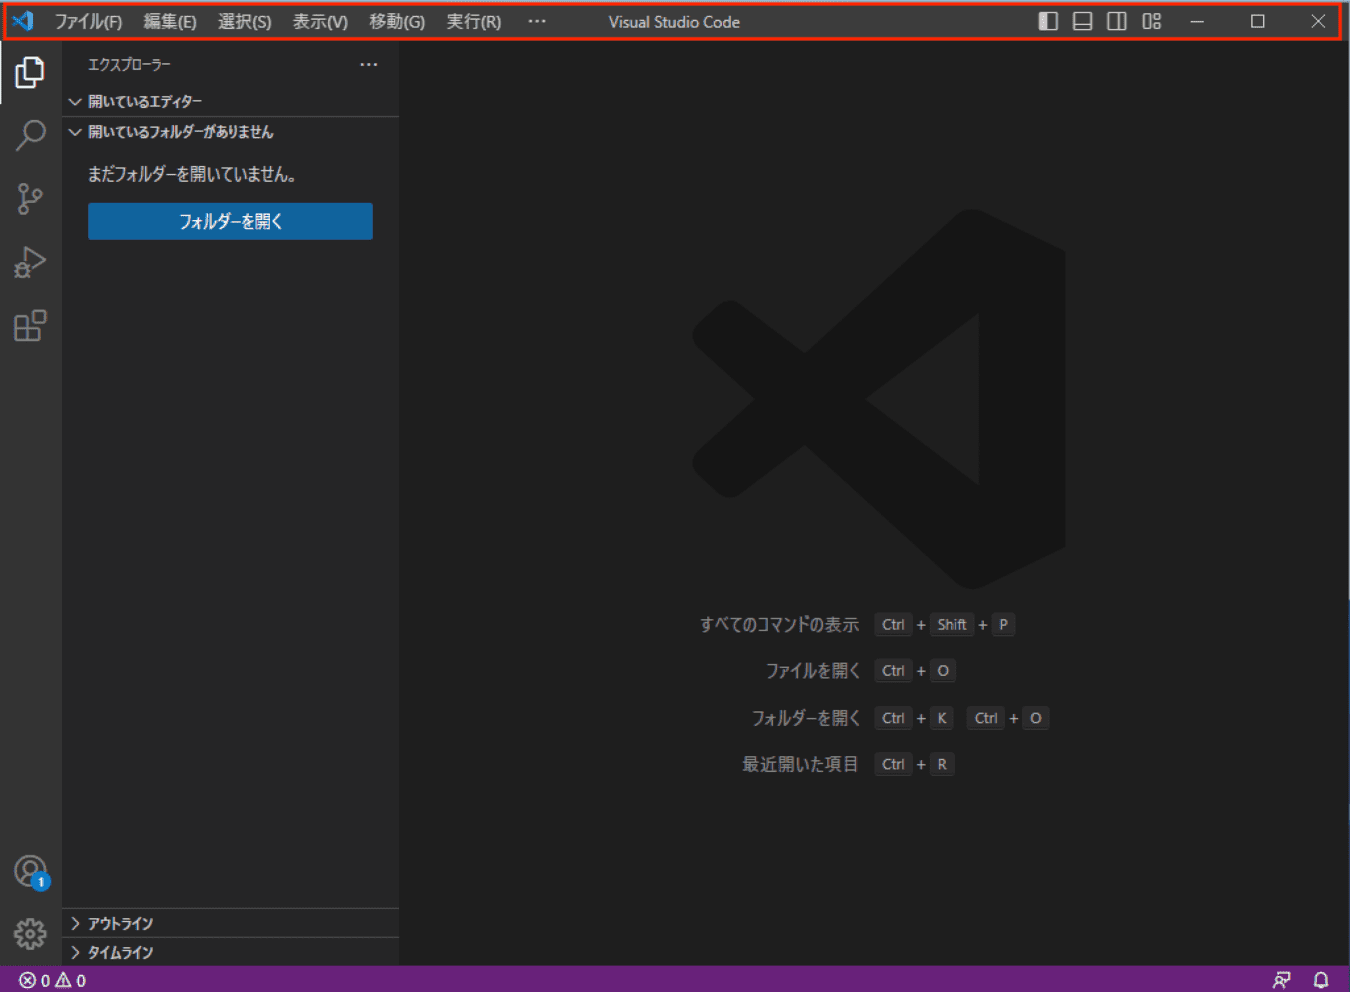Open the Search view icon
Viewport: 1350px width, 992px height.
tap(30, 135)
